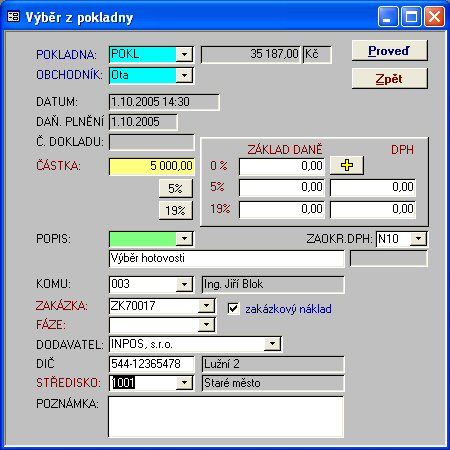The width and height of the screenshot is (450, 450).
Task: Open the ZAKÁZKA ZK70017 dropdown
Action: 206,305
